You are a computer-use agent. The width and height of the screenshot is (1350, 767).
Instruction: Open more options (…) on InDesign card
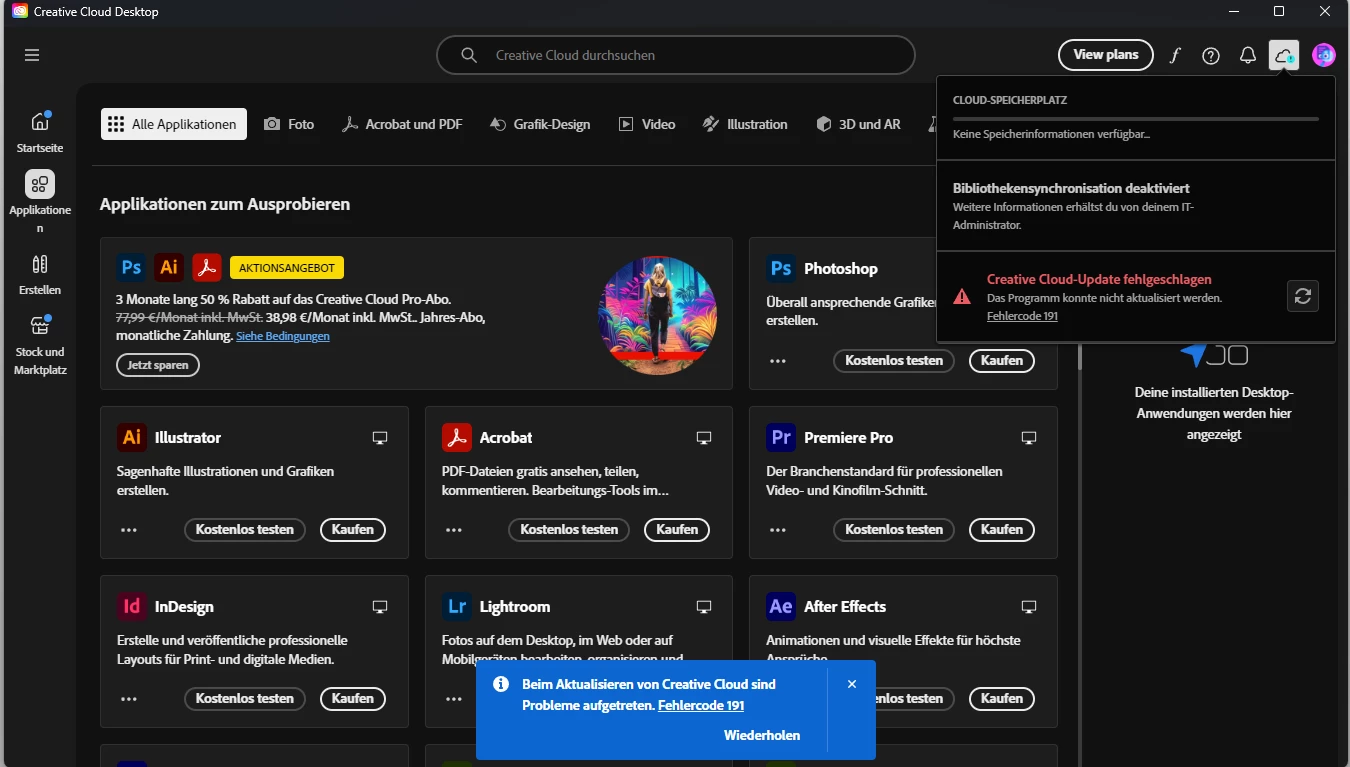click(x=129, y=699)
